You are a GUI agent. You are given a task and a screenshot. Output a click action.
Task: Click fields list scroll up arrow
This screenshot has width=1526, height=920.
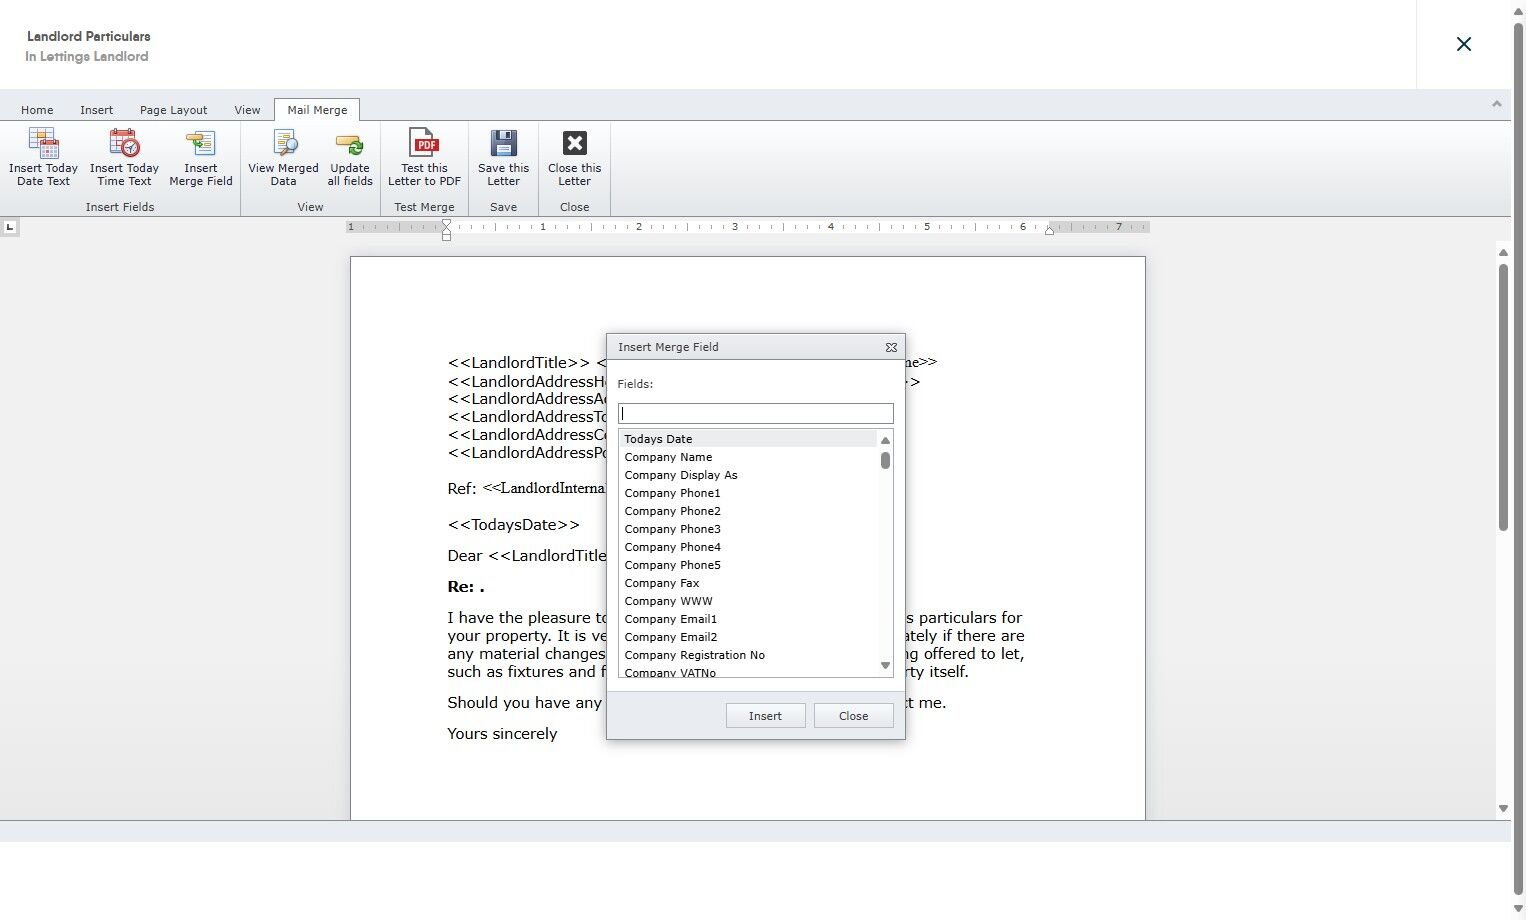click(885, 440)
